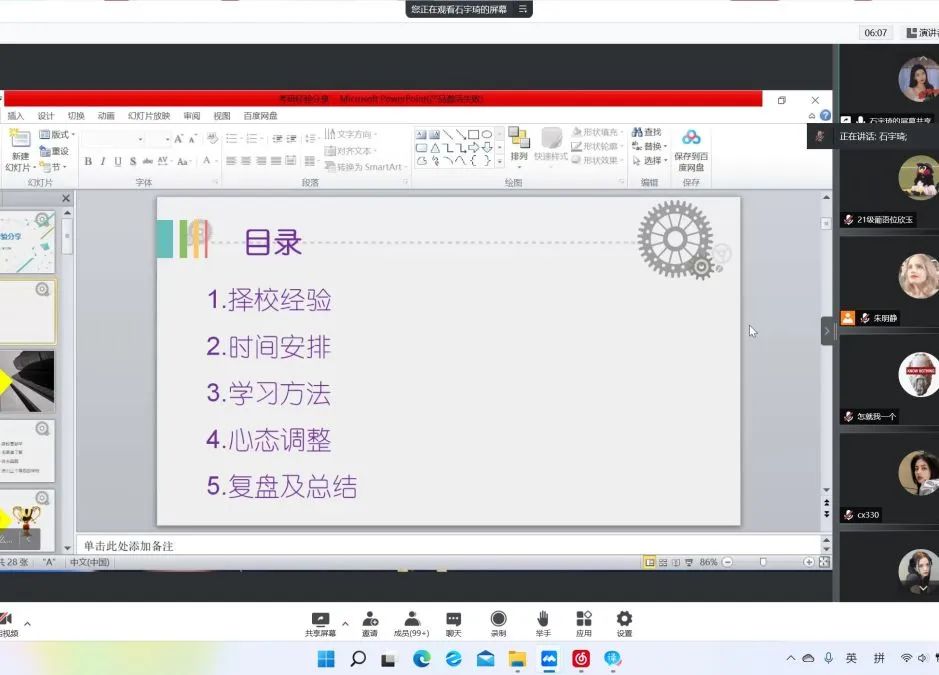Screen dimensions: 939x675
Task: Open the font name combo box
Action: click(113, 139)
